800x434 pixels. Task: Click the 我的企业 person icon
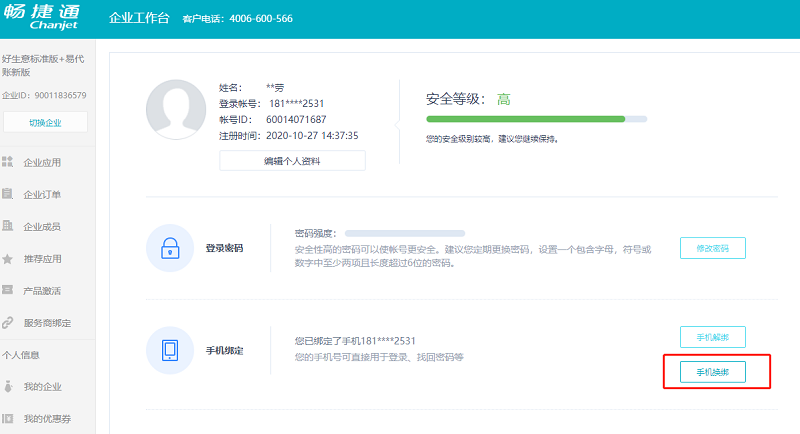(7, 386)
